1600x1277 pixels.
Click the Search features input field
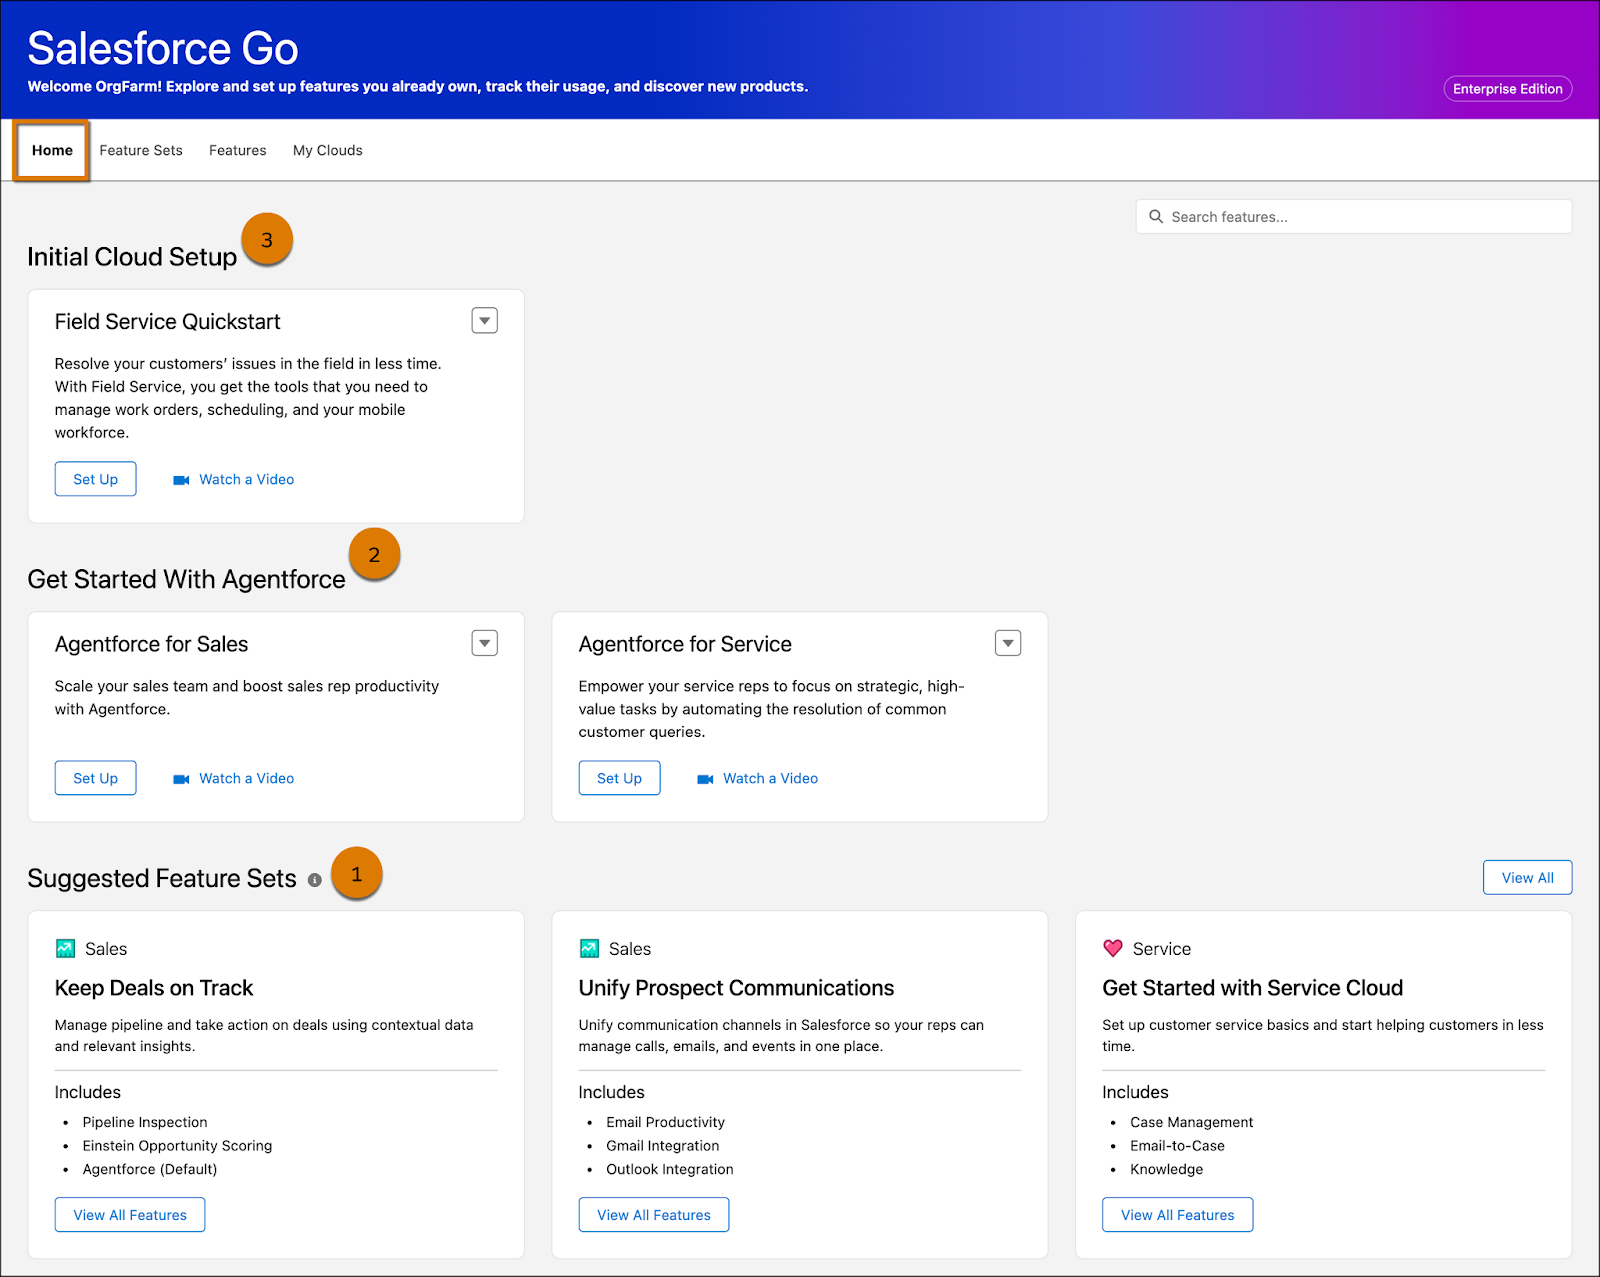(x=1354, y=217)
